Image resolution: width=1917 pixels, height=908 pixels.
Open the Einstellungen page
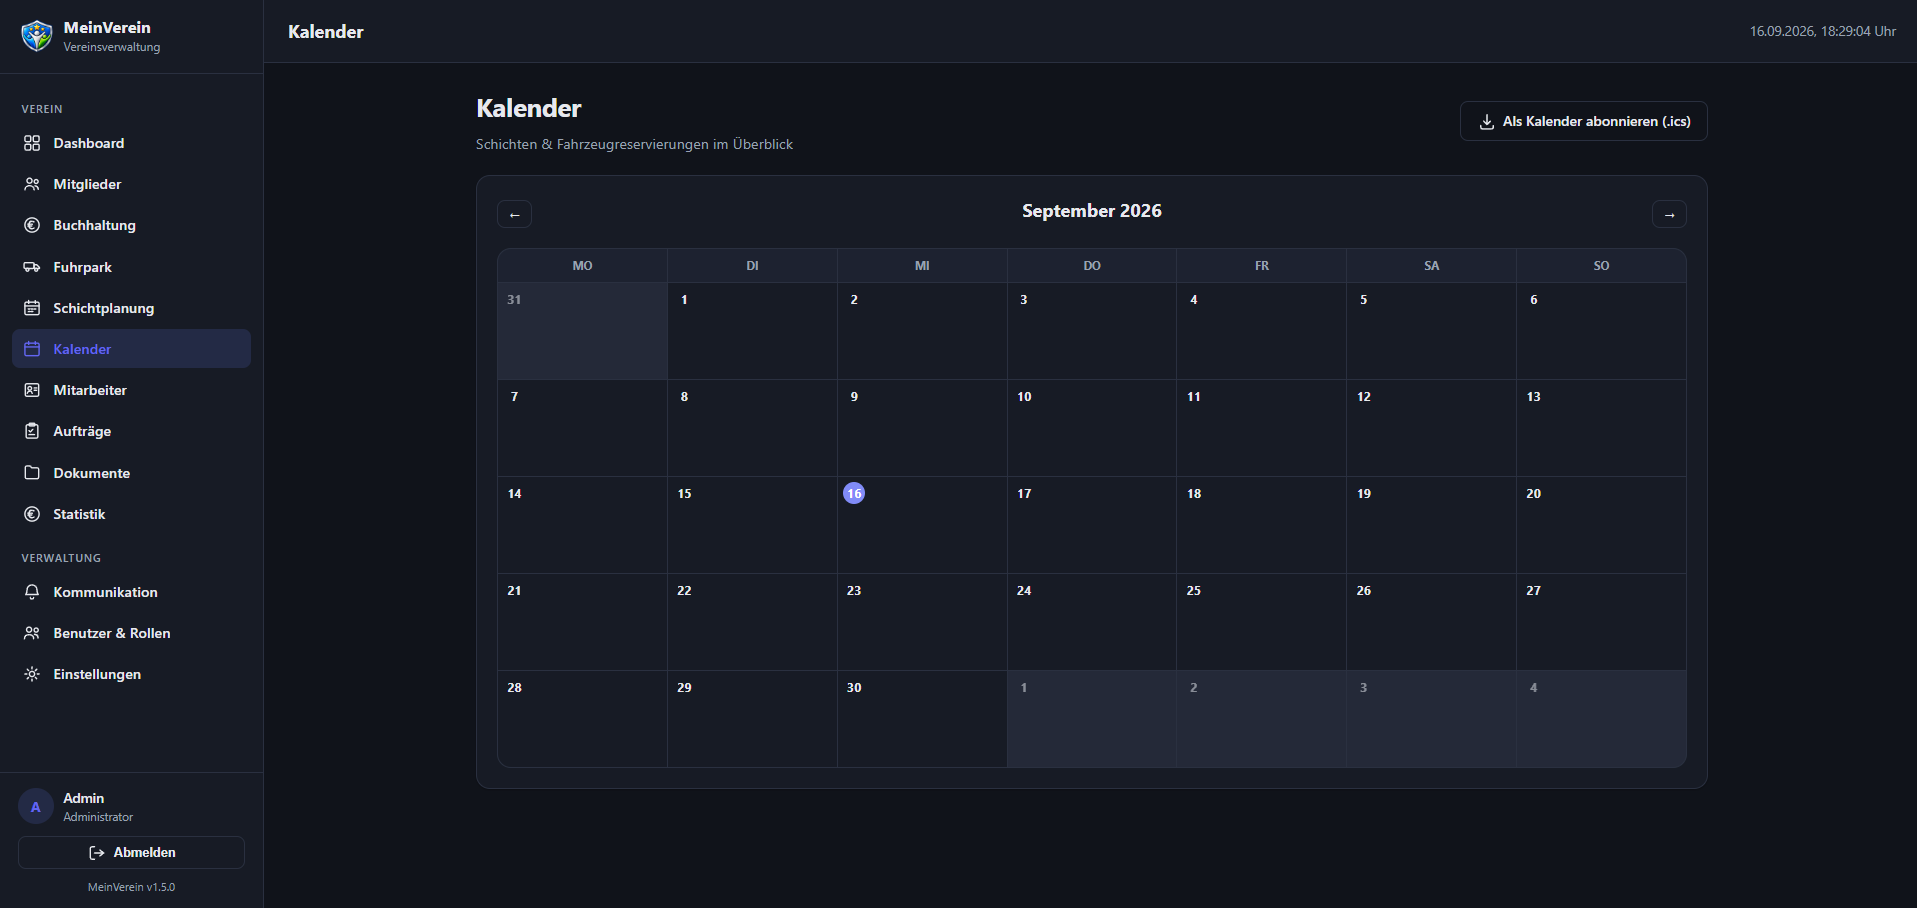(131, 674)
